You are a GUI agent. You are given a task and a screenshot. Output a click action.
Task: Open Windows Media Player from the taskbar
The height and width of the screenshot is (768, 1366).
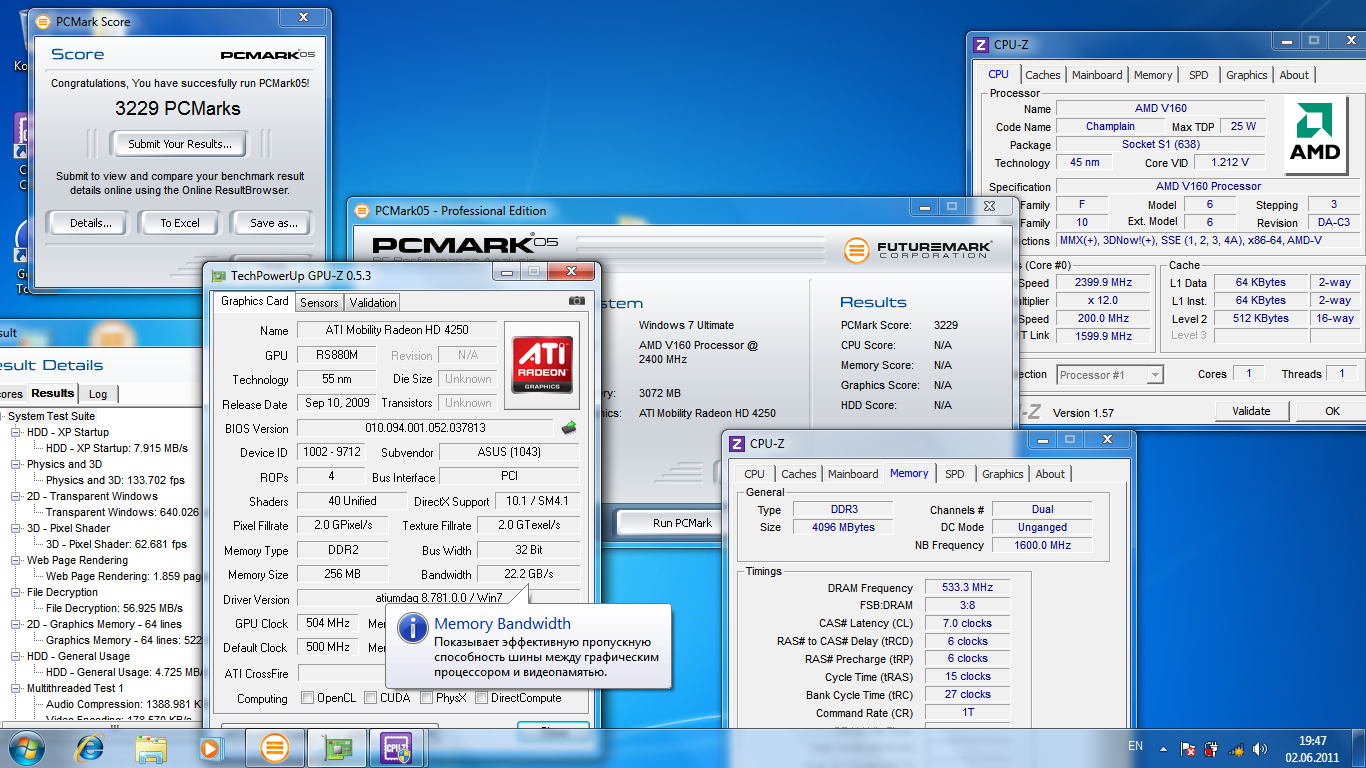211,747
